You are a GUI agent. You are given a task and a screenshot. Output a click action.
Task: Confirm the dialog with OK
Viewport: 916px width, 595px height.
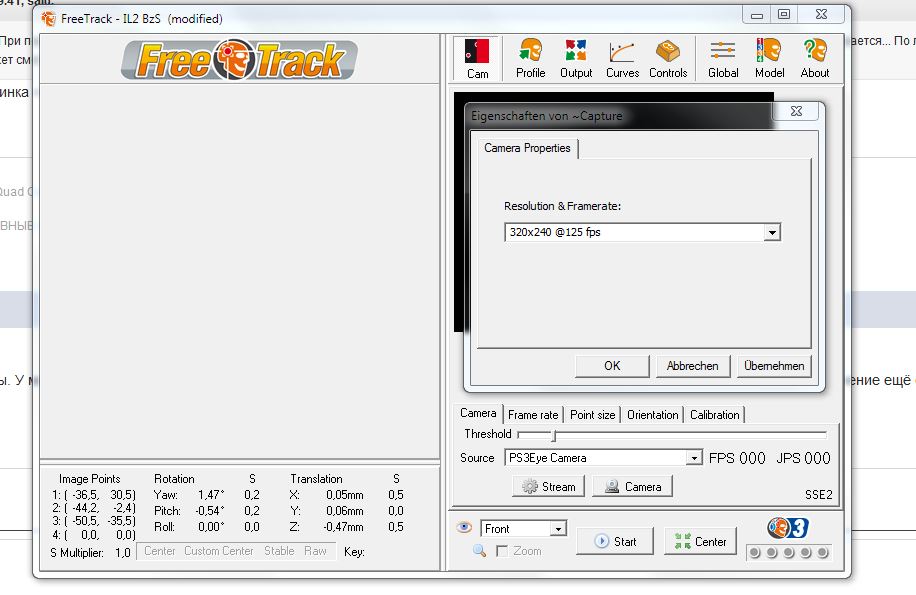pos(612,366)
